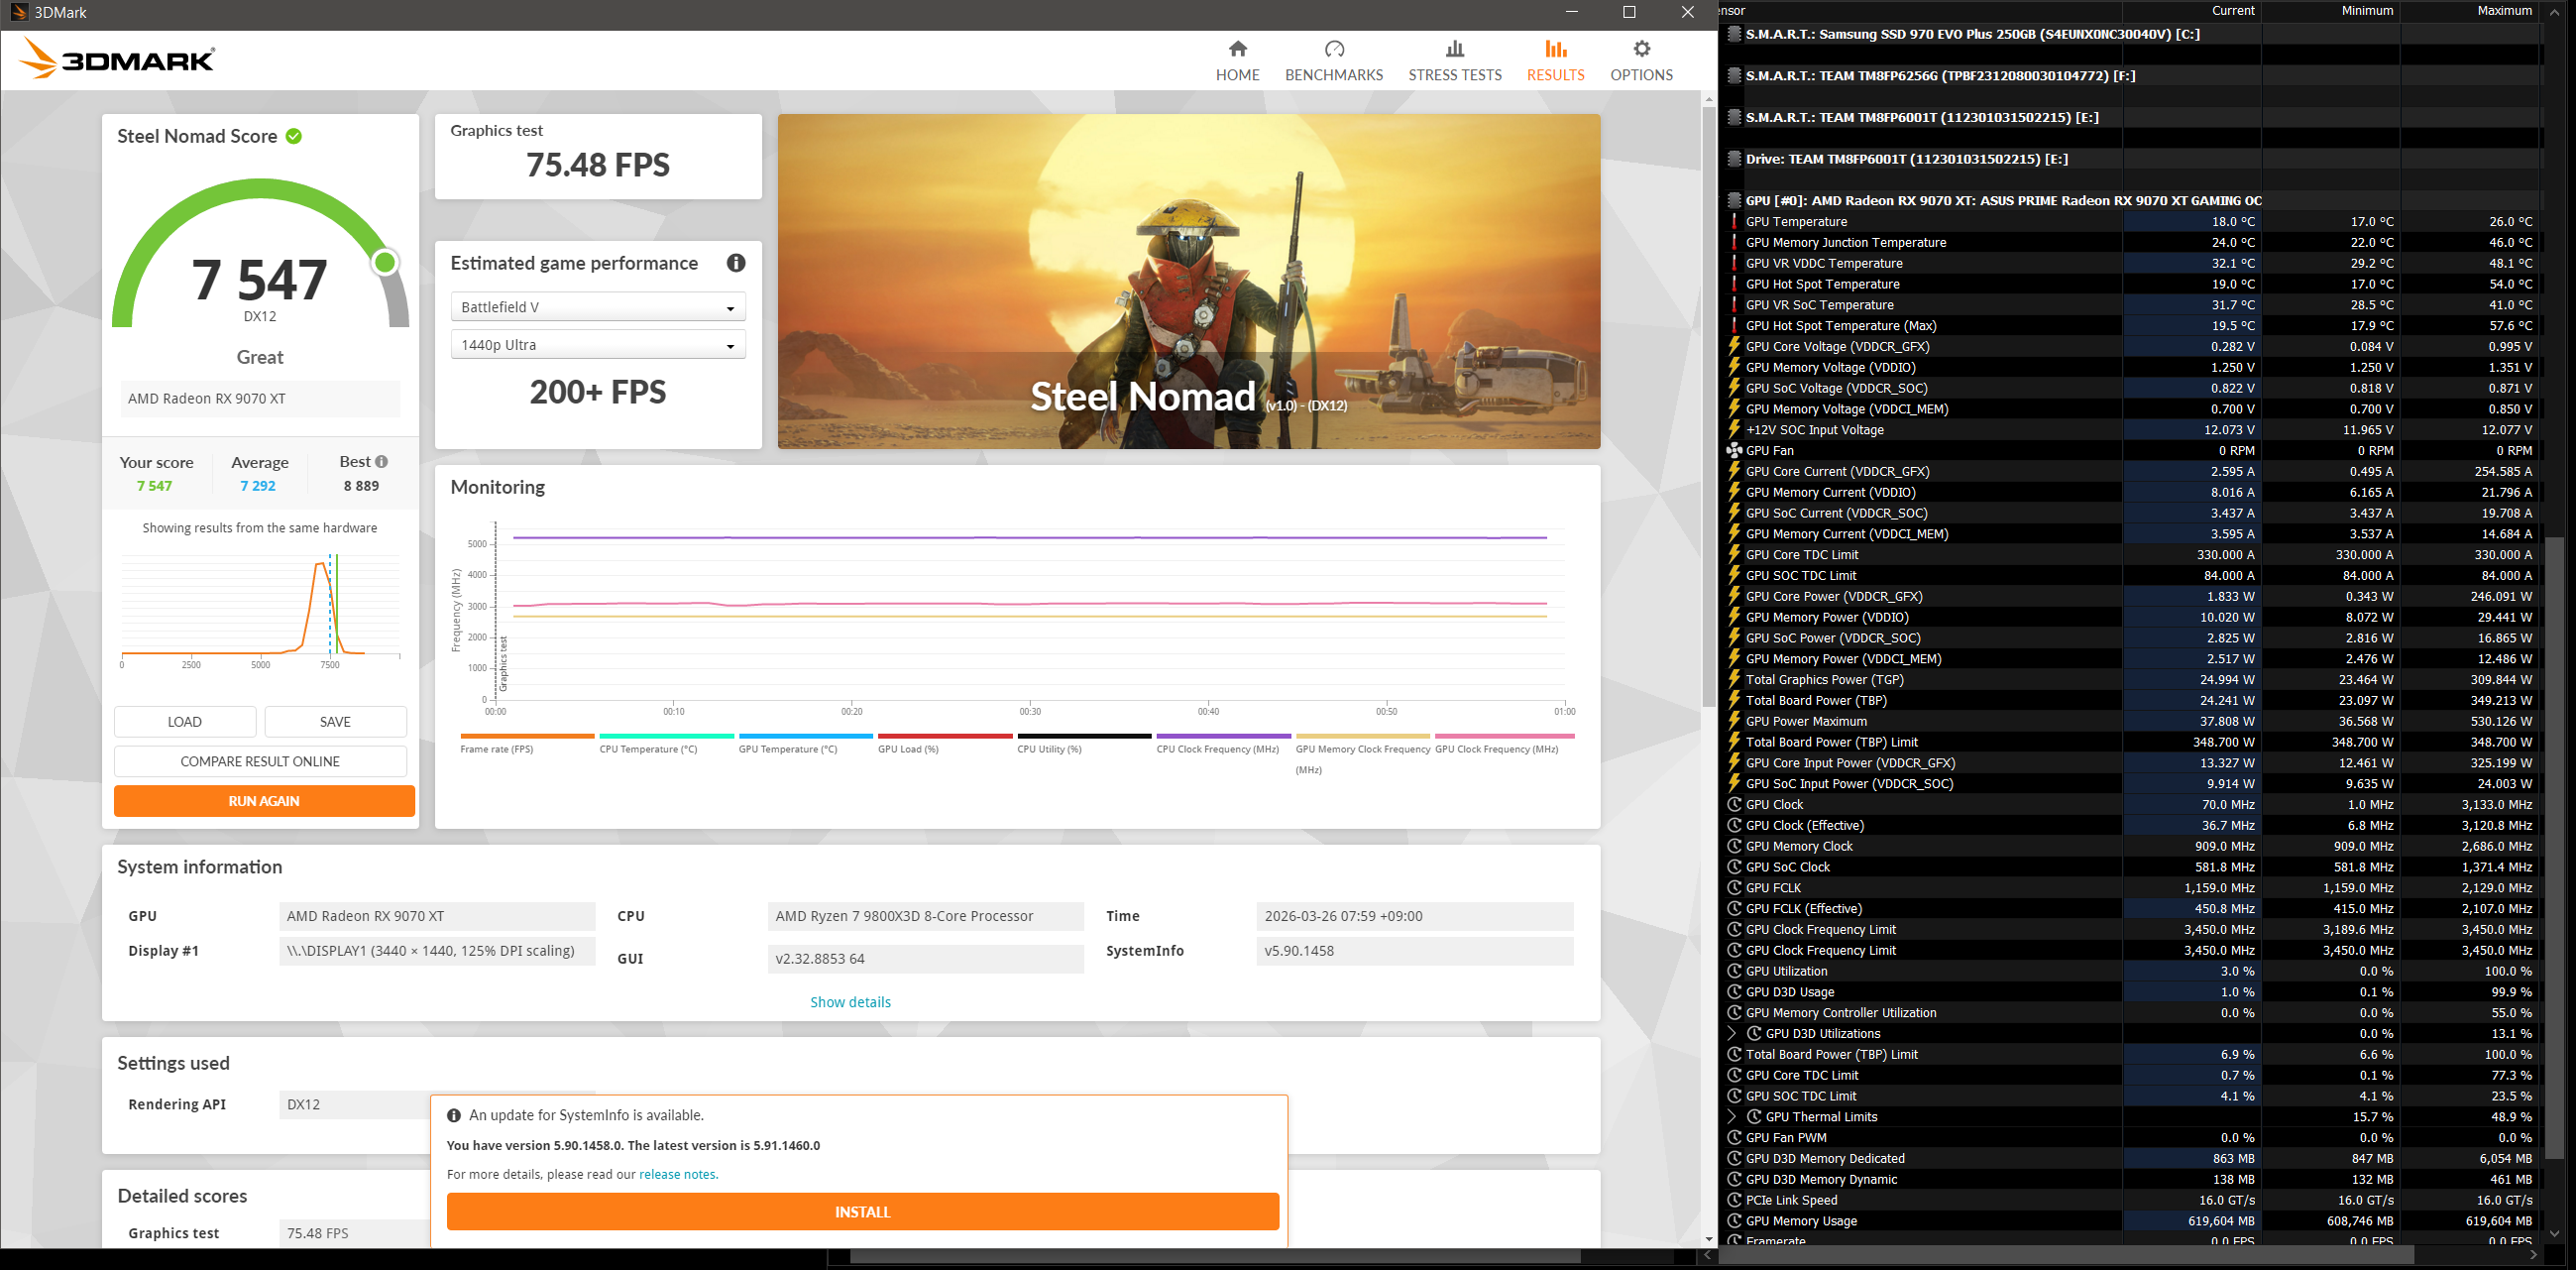Click info icon beside Best score
2576x1270 pixels.
(381, 462)
